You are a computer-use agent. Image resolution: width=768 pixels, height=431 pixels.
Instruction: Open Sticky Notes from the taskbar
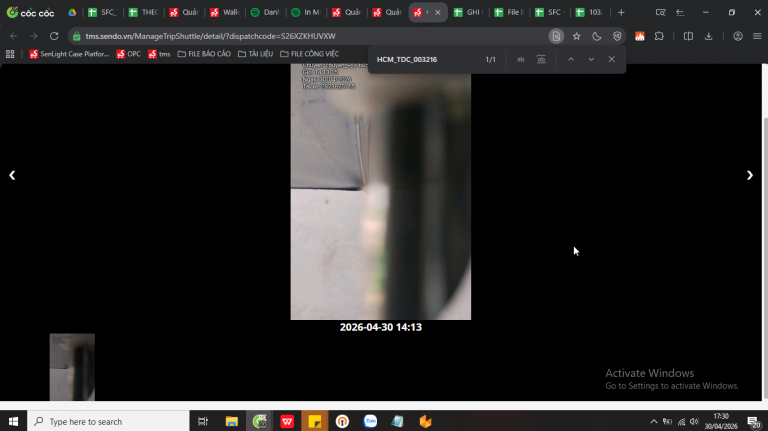pos(314,421)
